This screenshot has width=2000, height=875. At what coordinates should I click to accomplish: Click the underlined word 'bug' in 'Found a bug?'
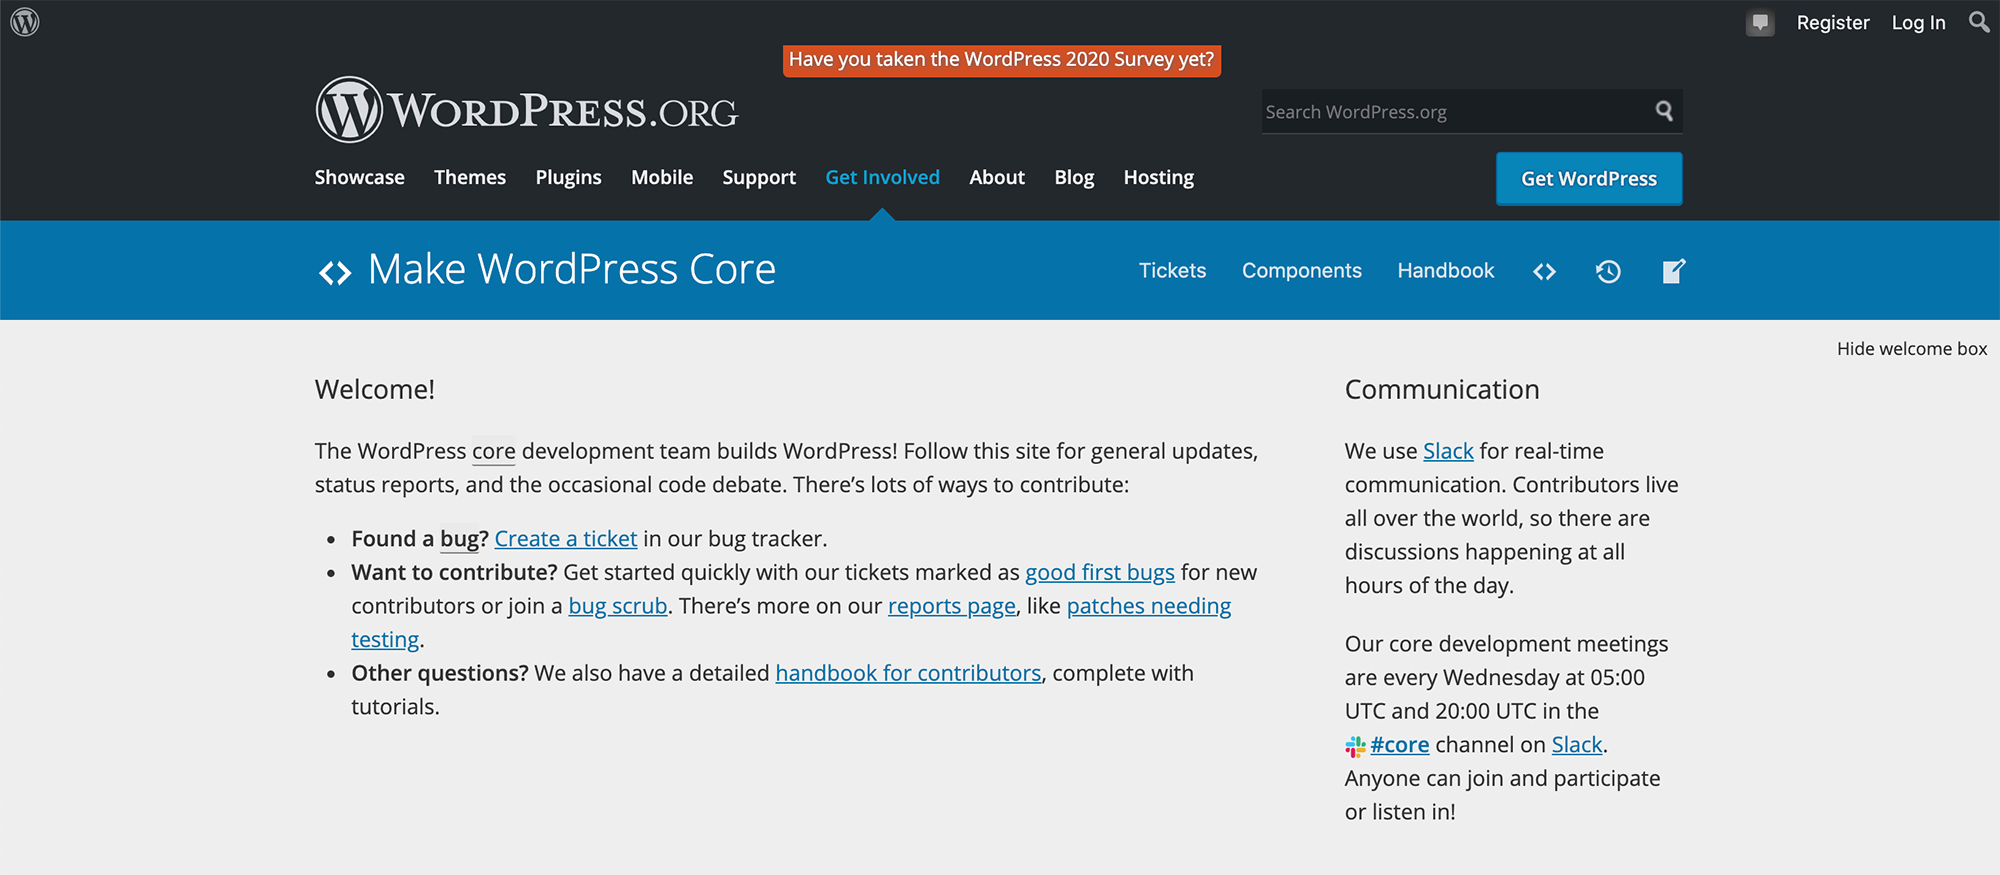point(459,539)
